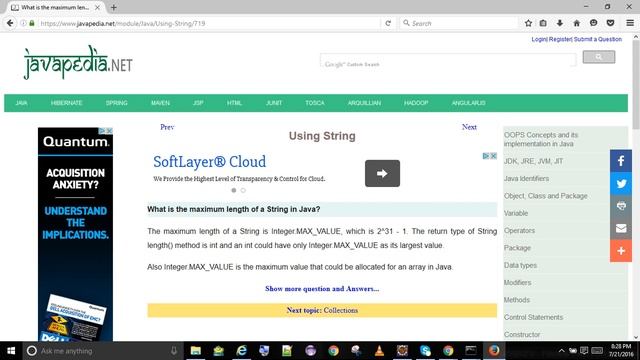This screenshot has height=360, width=640.
Task: Open the Data types sidebar topic
Action: pyautogui.click(x=520, y=265)
